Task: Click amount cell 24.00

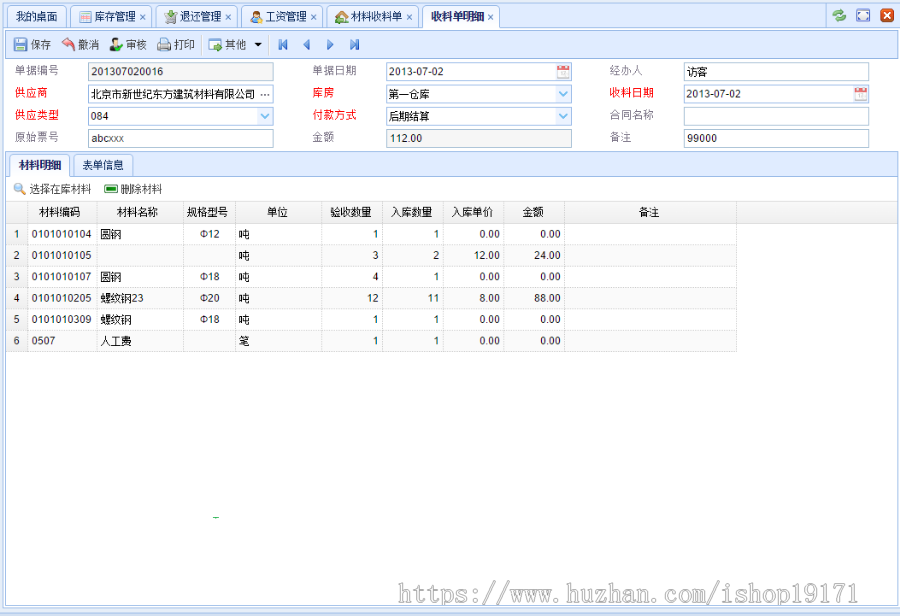Action: pos(534,255)
